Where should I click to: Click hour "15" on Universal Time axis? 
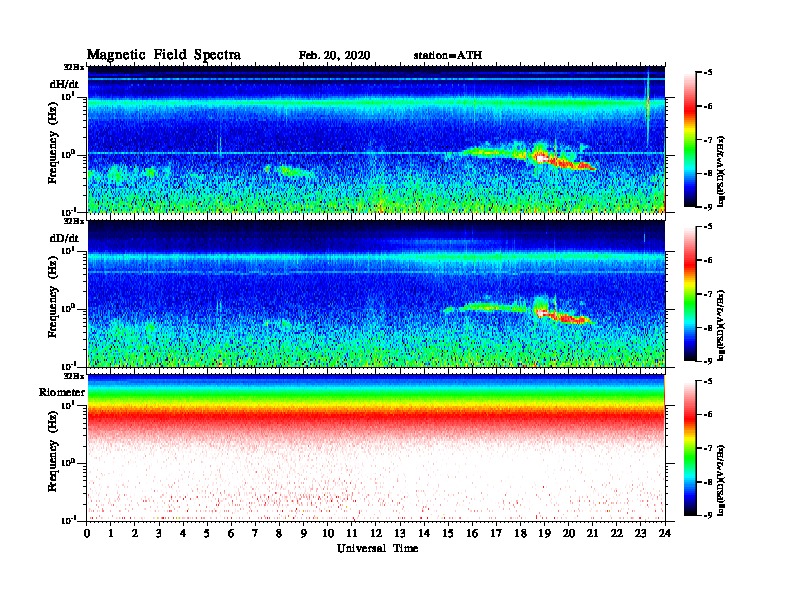448,533
